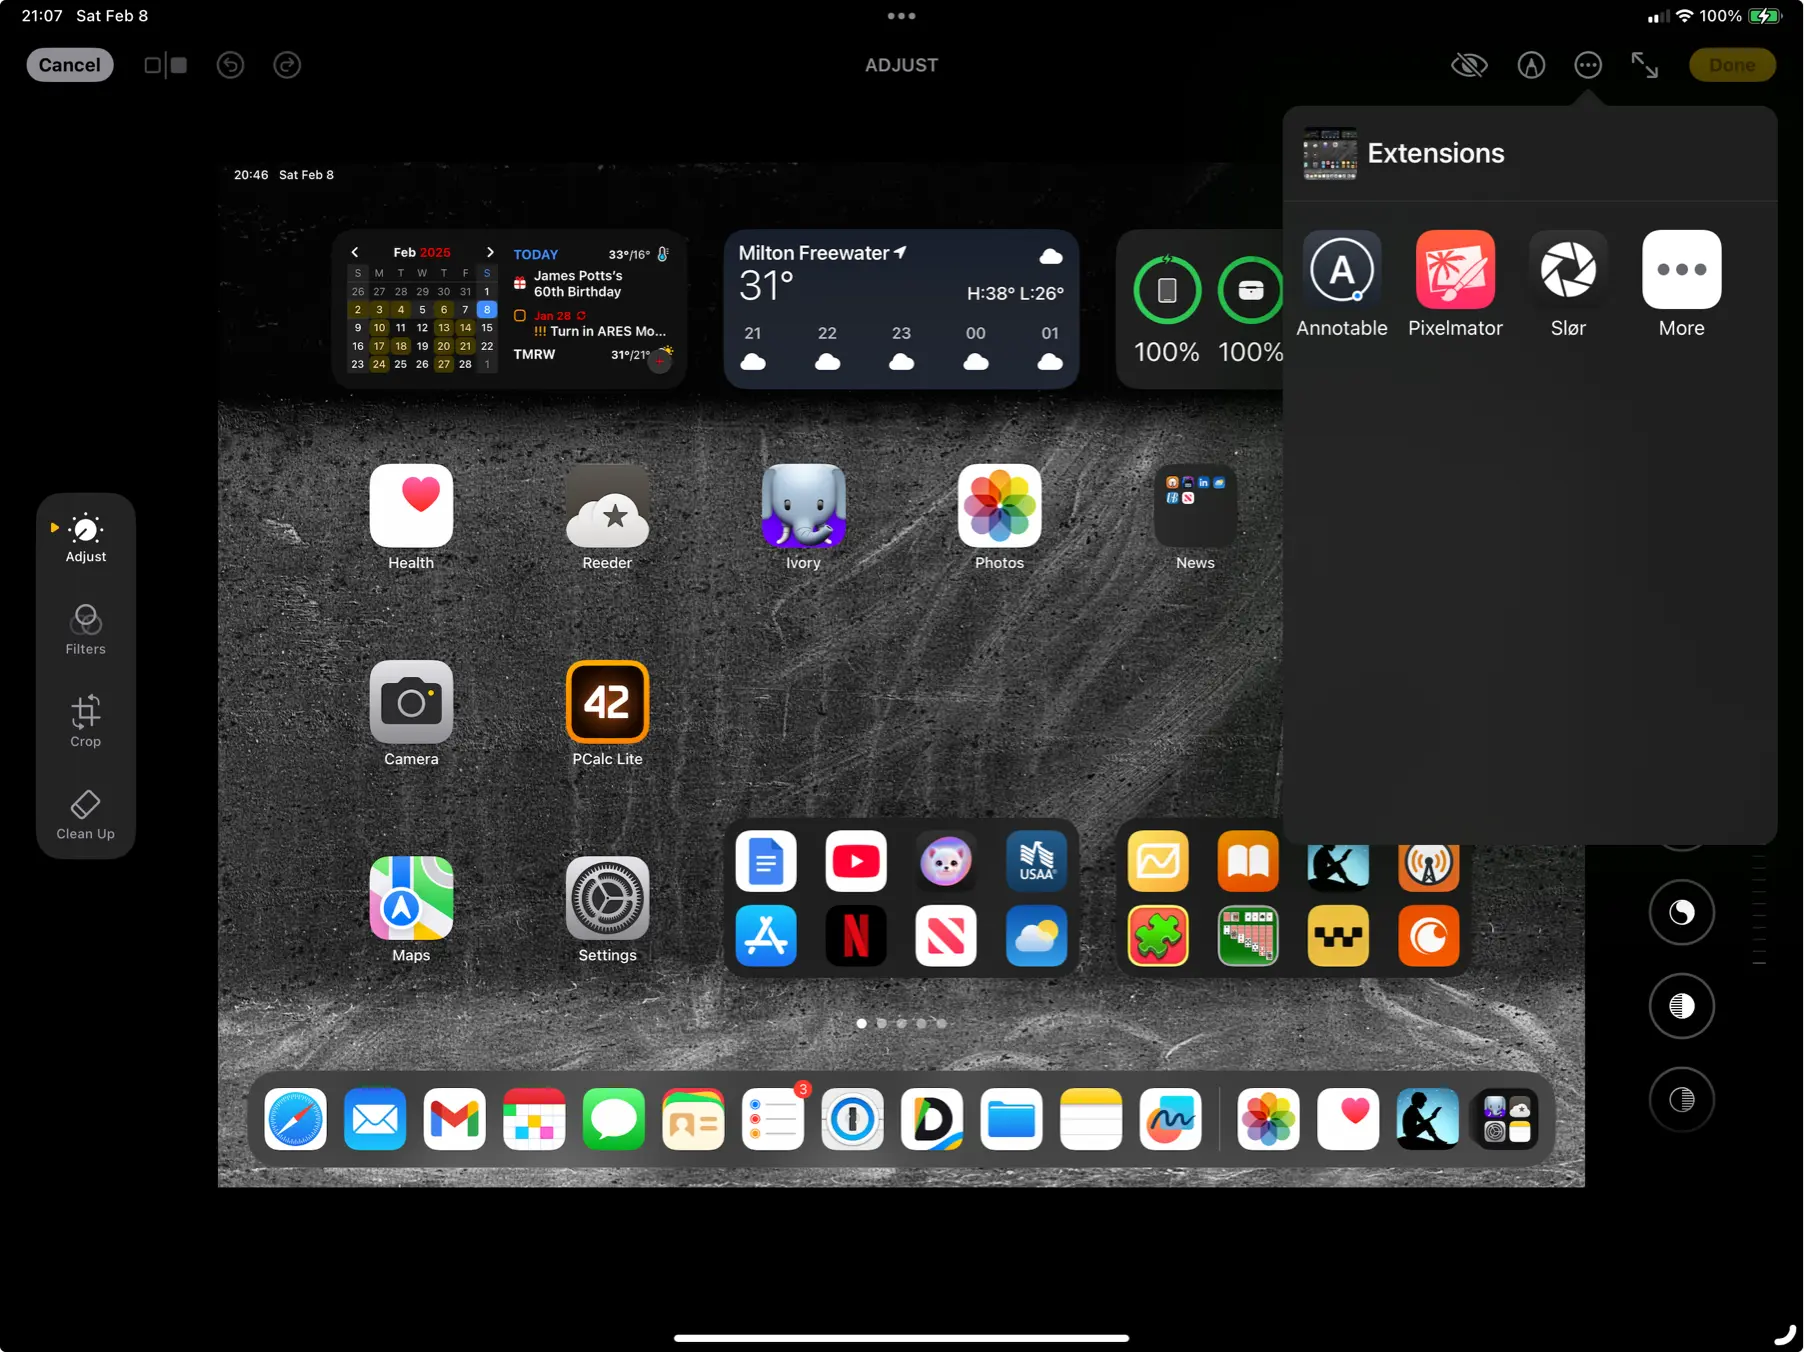The height and width of the screenshot is (1352, 1804).
Task: Collapse the ellipsis extensions menu
Action: click(1588, 65)
